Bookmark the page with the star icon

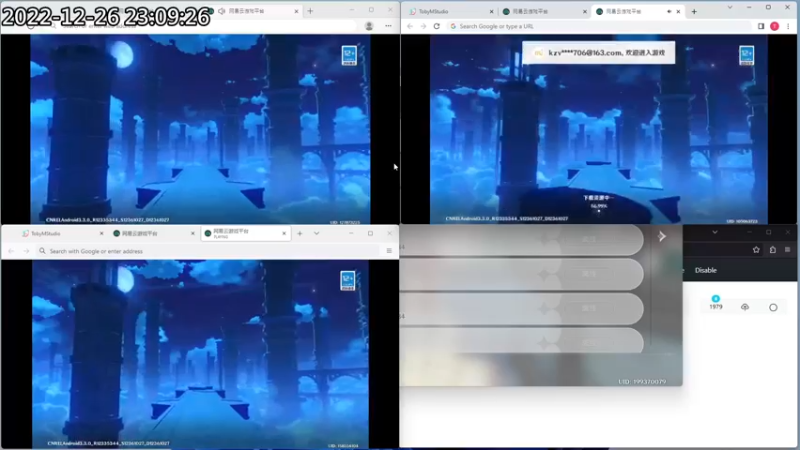click(756, 249)
